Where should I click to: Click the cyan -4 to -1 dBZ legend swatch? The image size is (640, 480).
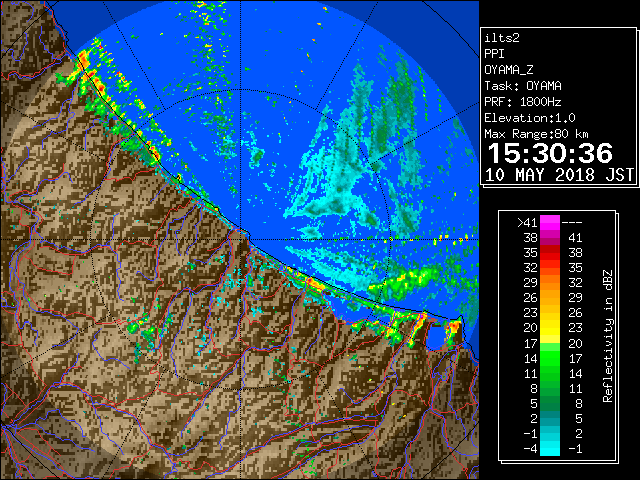(550, 448)
